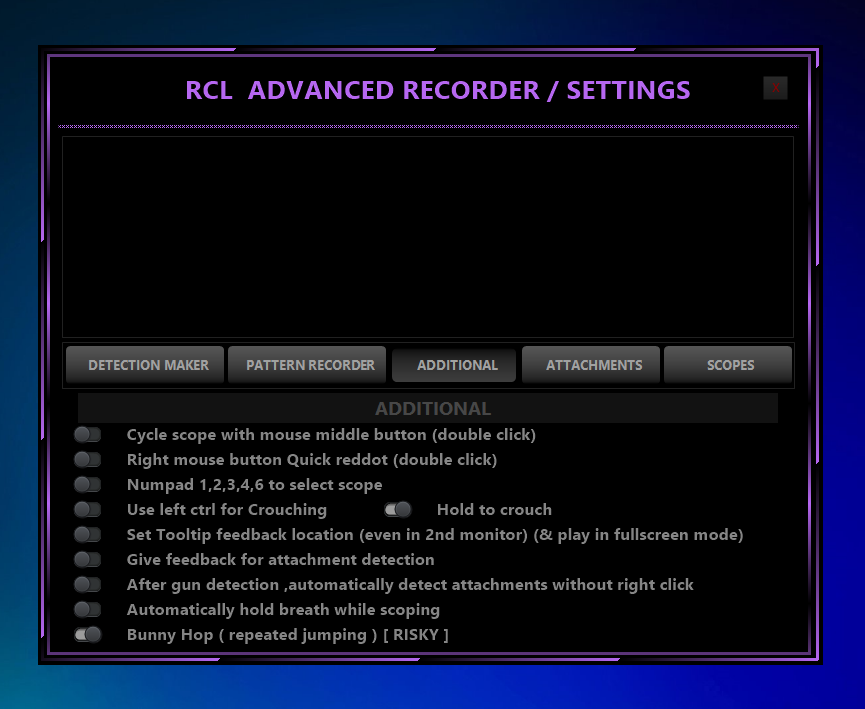This screenshot has height=709, width=865.
Task: Switch to the Pattern Recorder tab
Action: click(x=310, y=365)
